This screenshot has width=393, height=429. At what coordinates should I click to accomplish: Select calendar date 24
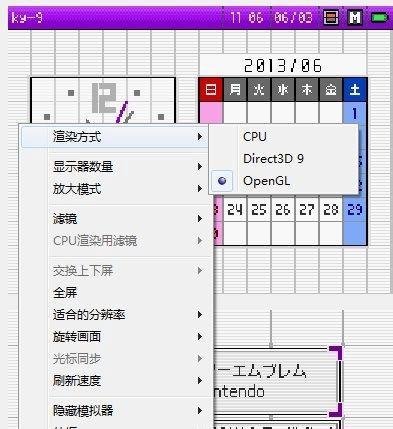235,210
